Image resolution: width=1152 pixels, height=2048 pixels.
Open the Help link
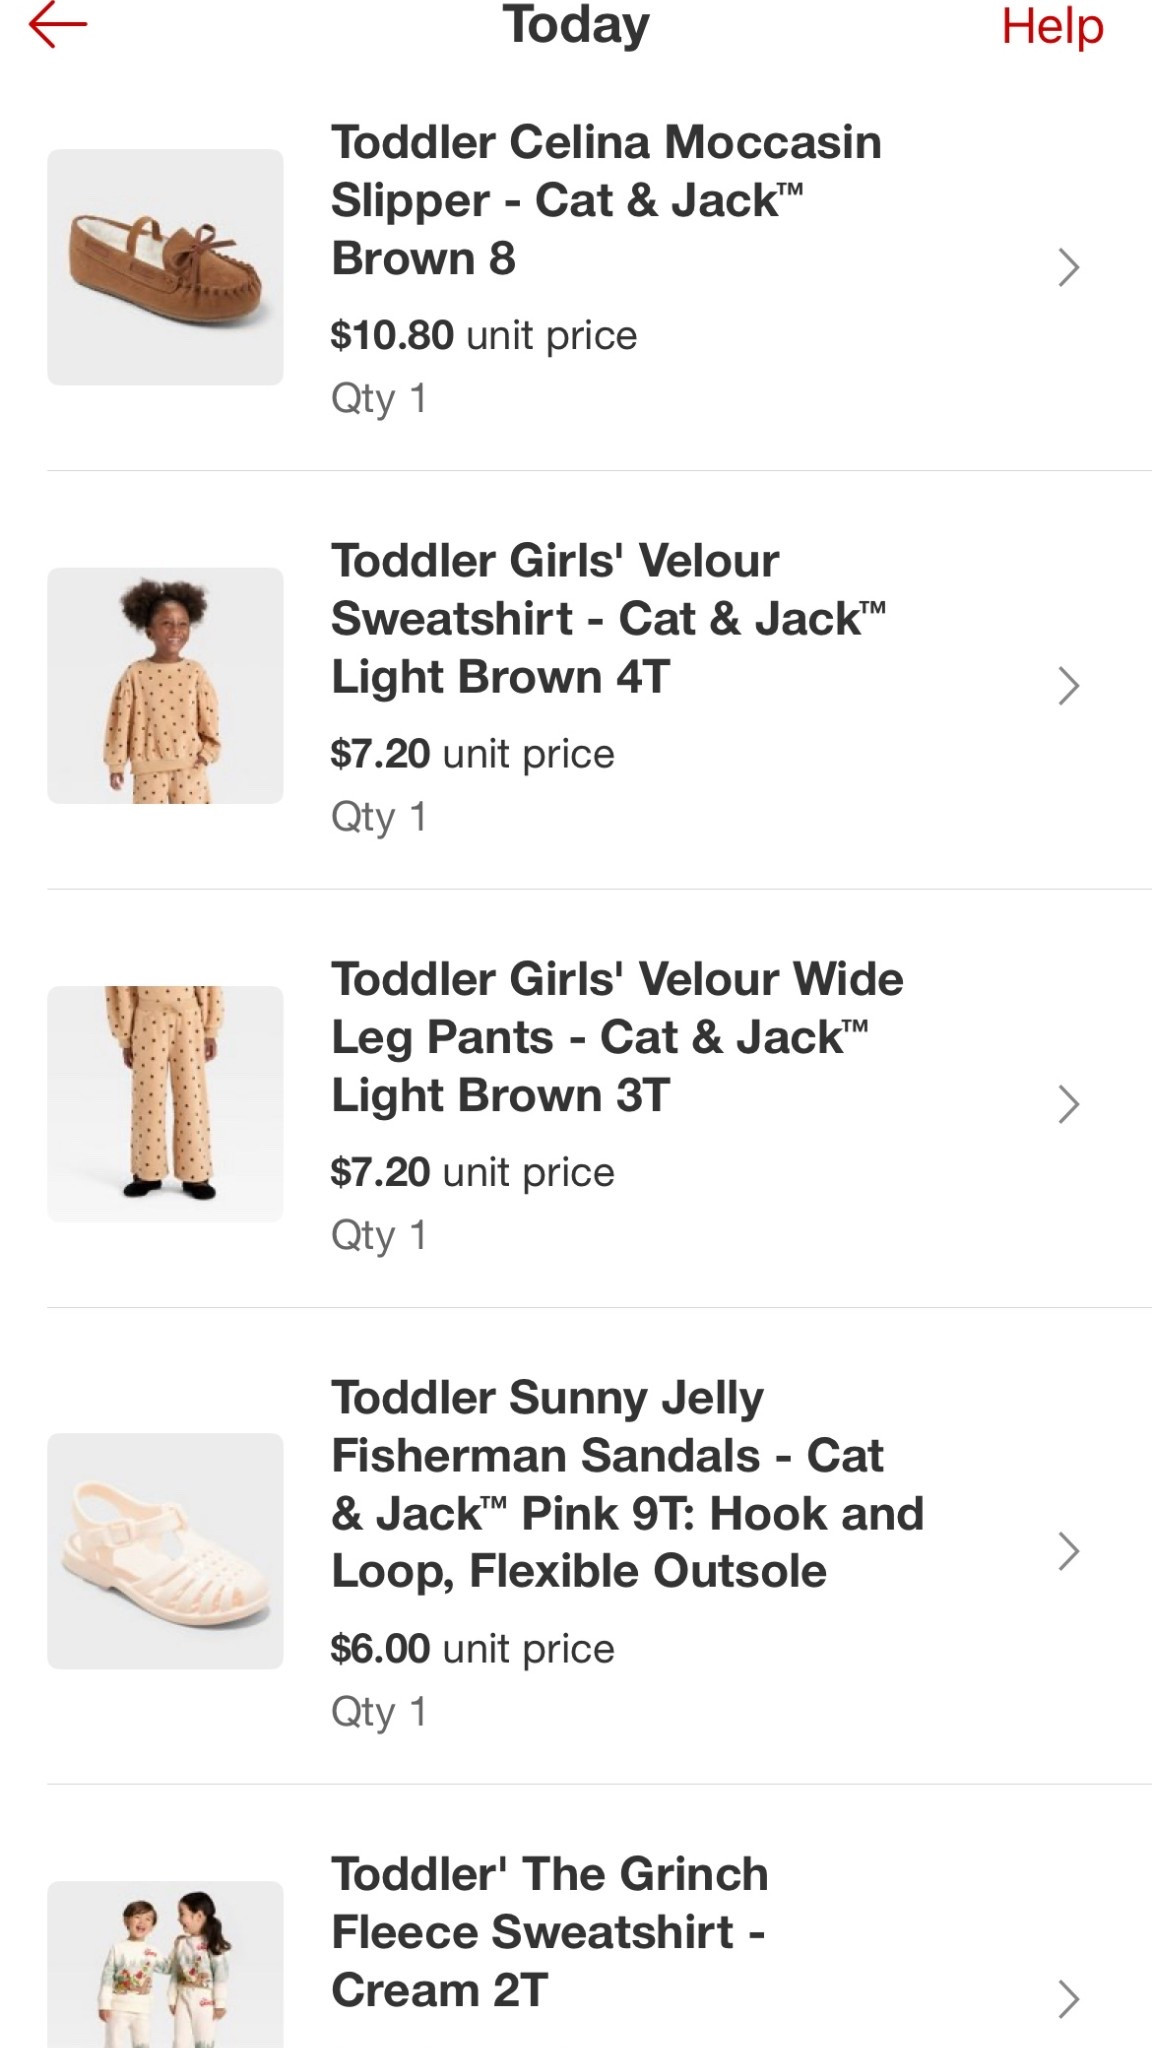click(x=1052, y=26)
